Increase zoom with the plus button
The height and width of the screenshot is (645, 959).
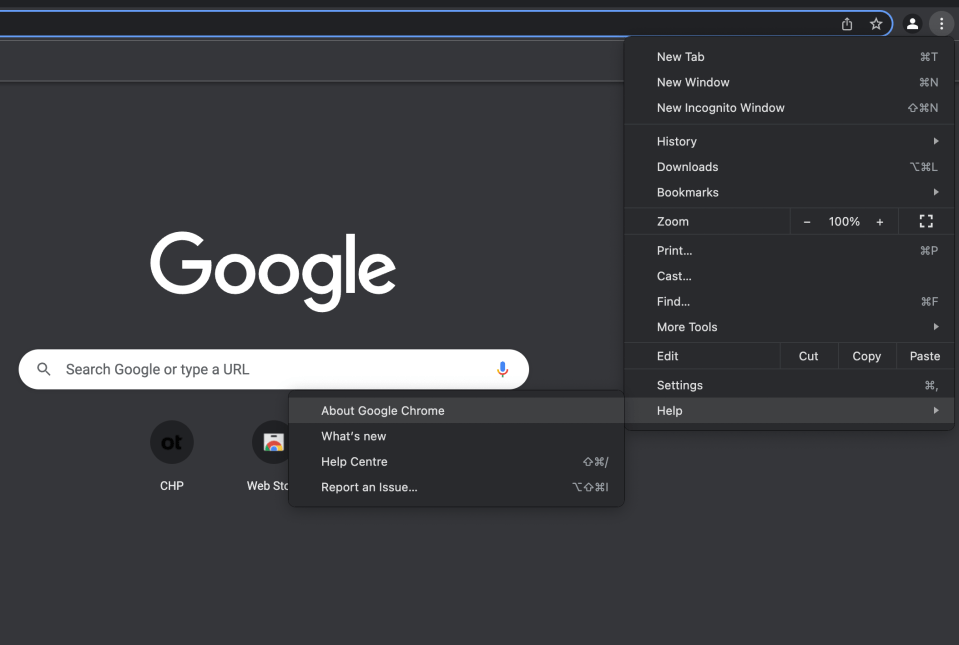(879, 222)
